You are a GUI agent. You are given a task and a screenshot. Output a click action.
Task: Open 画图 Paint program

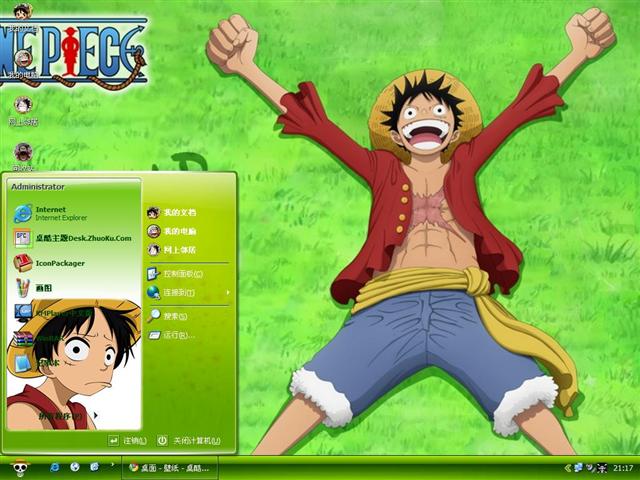33,288
